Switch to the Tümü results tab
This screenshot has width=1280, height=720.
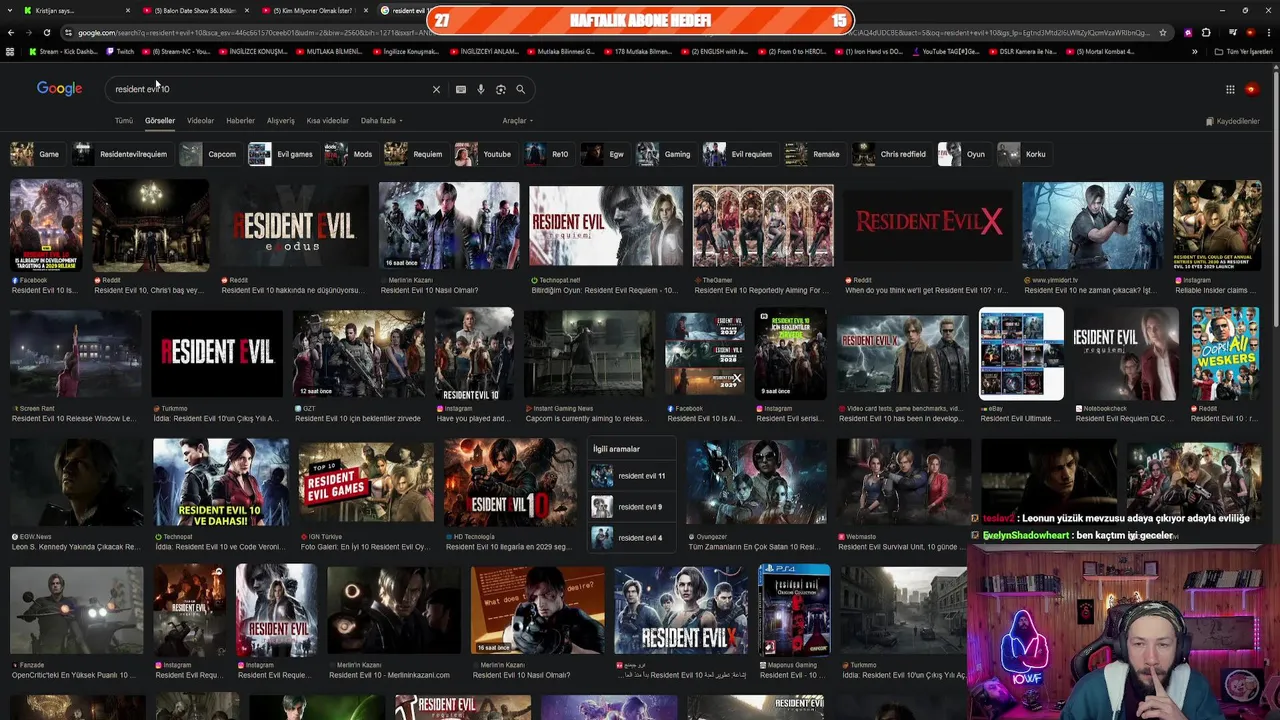(124, 121)
